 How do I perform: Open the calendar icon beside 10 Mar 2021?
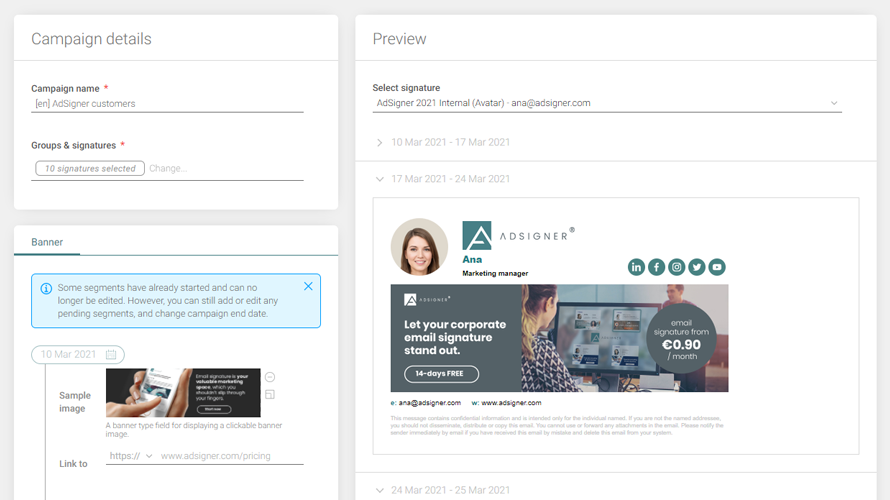[x=111, y=354]
